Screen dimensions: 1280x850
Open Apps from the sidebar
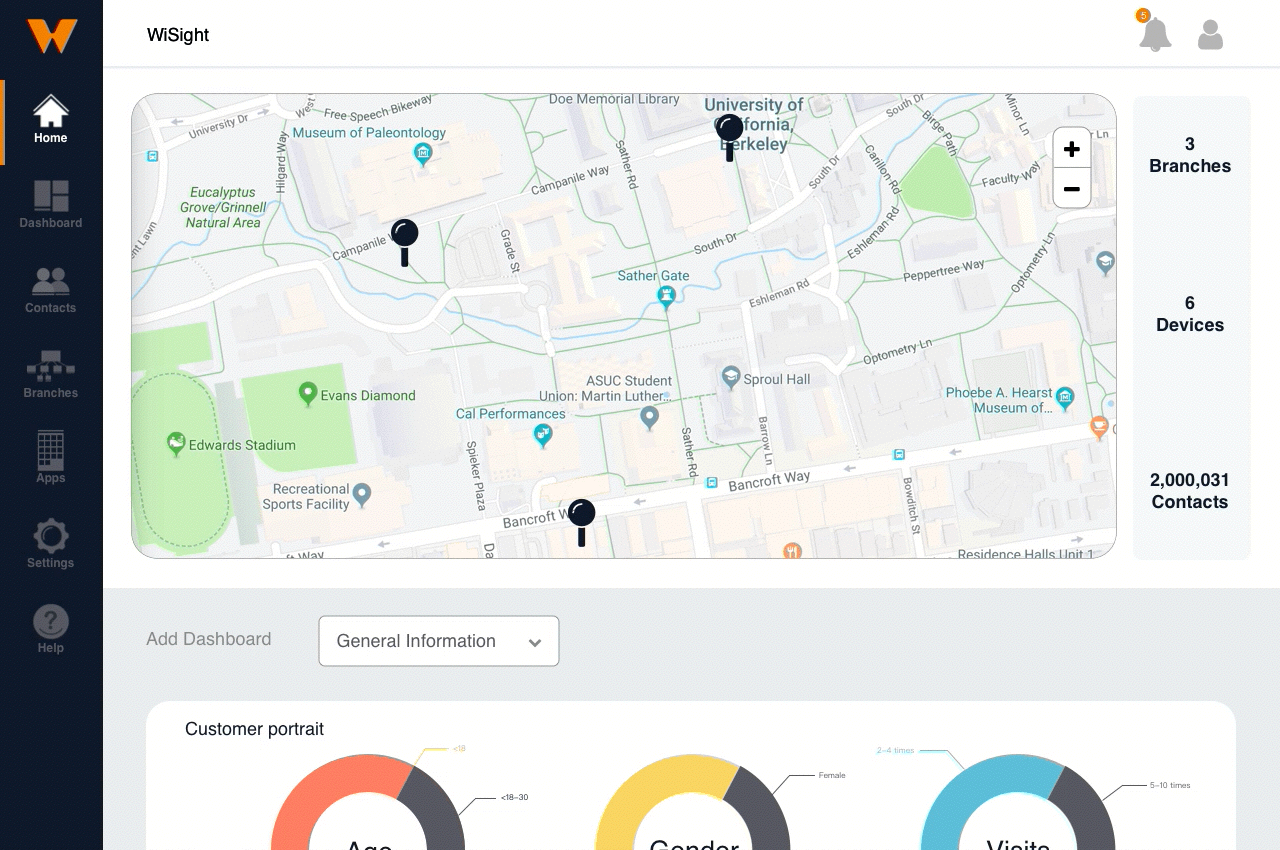pos(51,458)
